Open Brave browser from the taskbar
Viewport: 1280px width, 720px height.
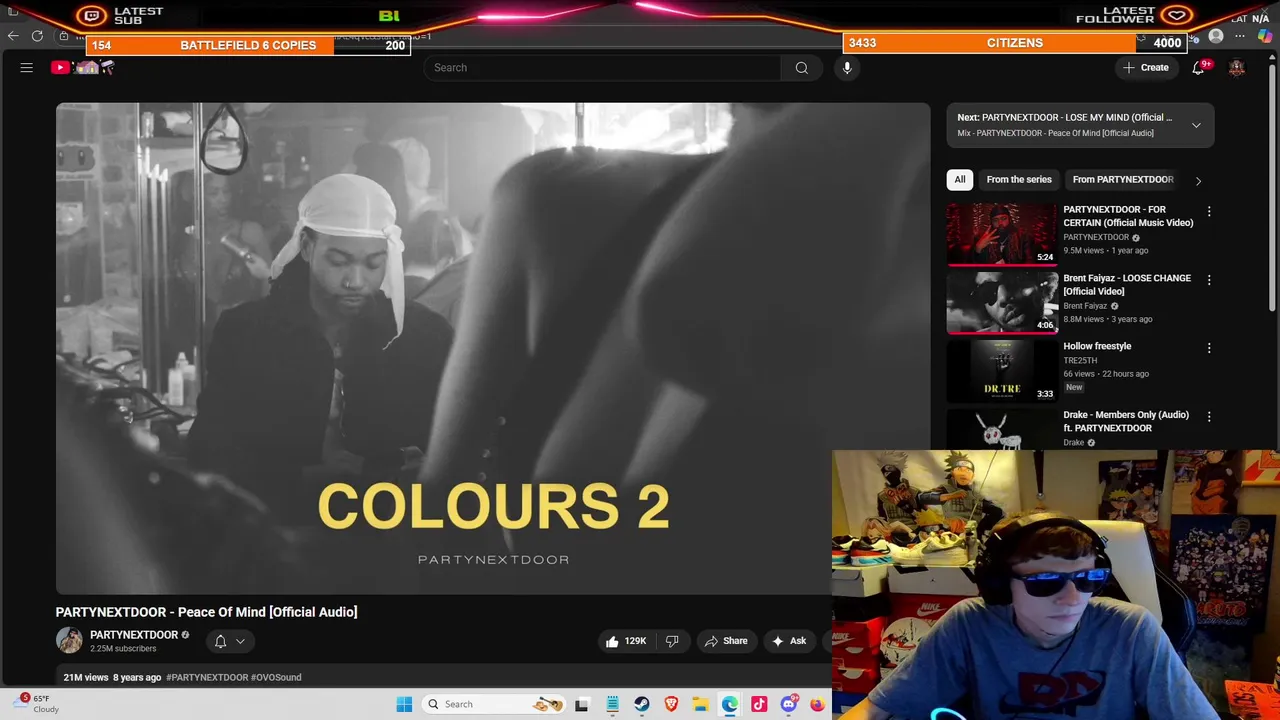coord(671,704)
